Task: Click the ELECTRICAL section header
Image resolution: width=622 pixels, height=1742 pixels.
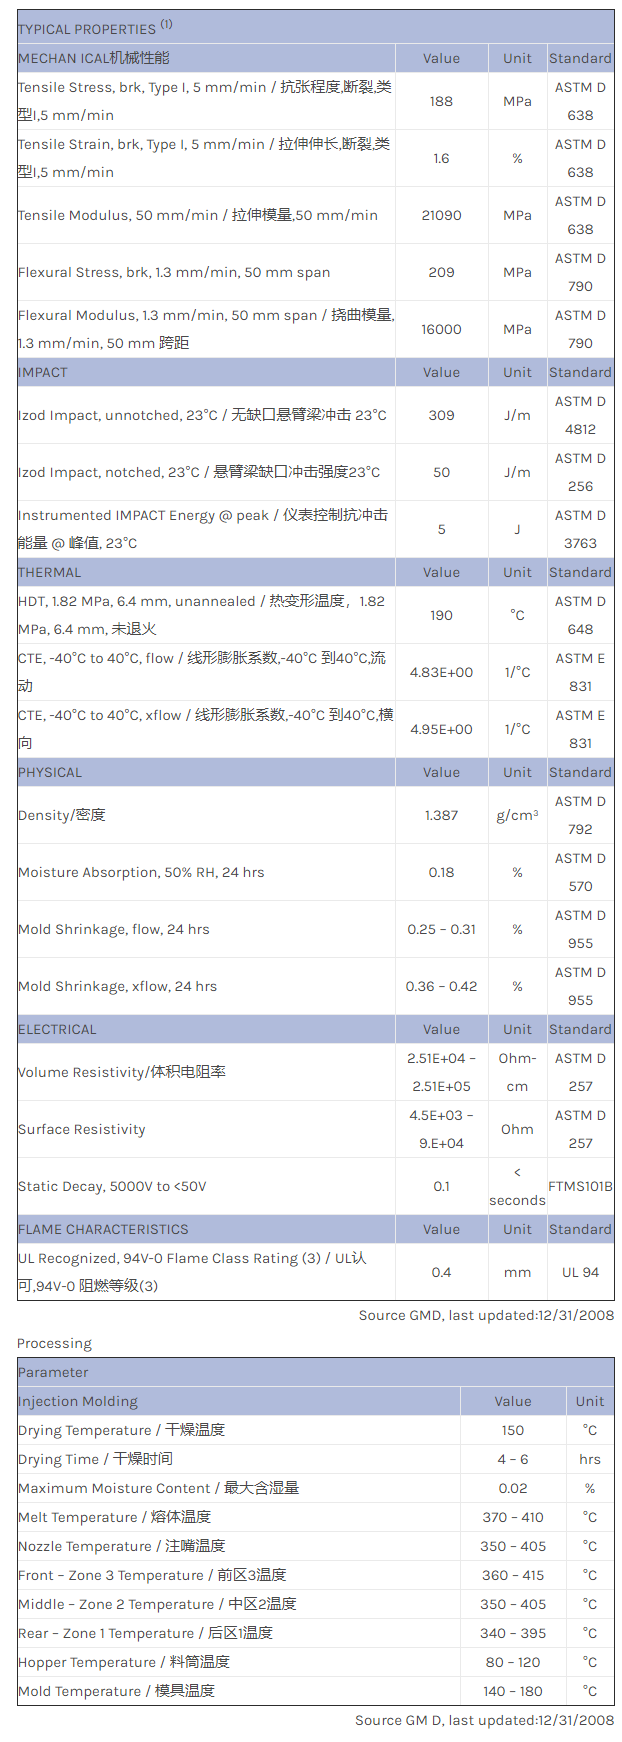Action: click(57, 1029)
